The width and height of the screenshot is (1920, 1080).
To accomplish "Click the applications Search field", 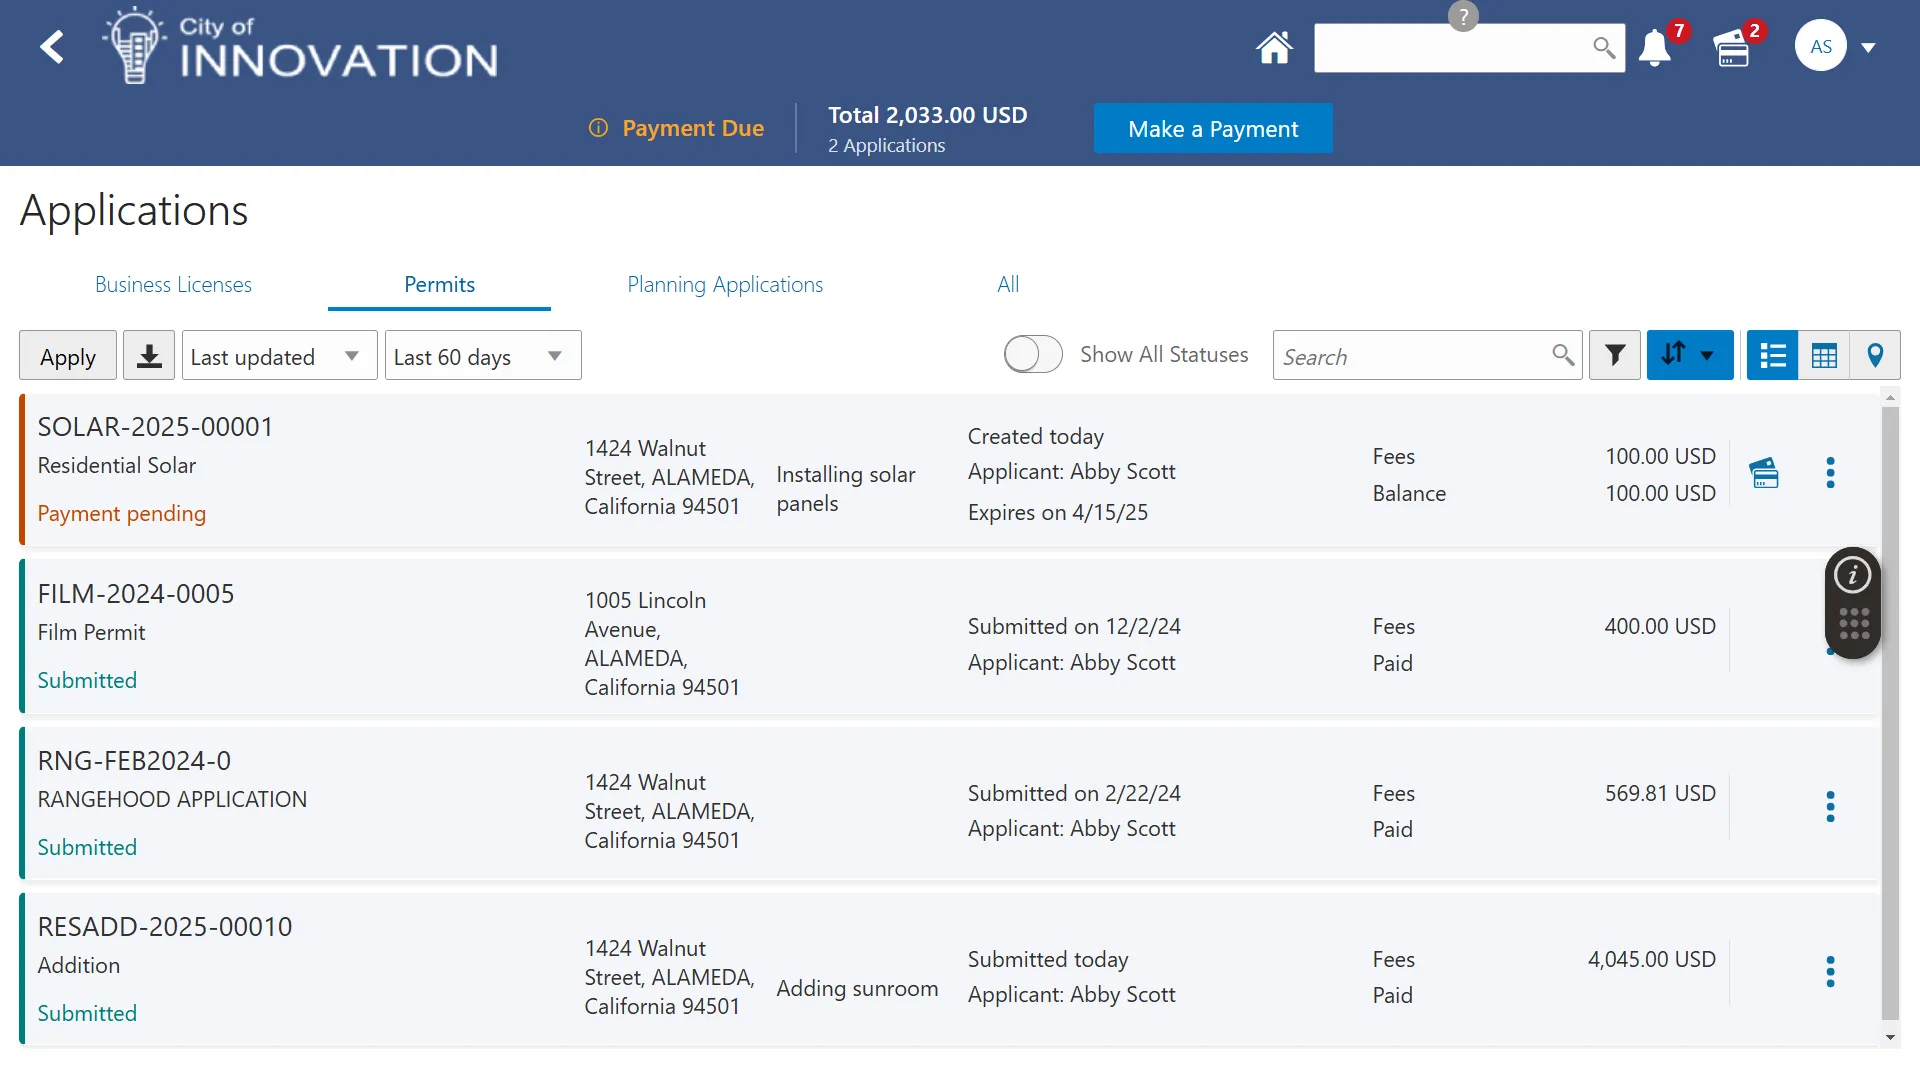I will tap(1410, 356).
